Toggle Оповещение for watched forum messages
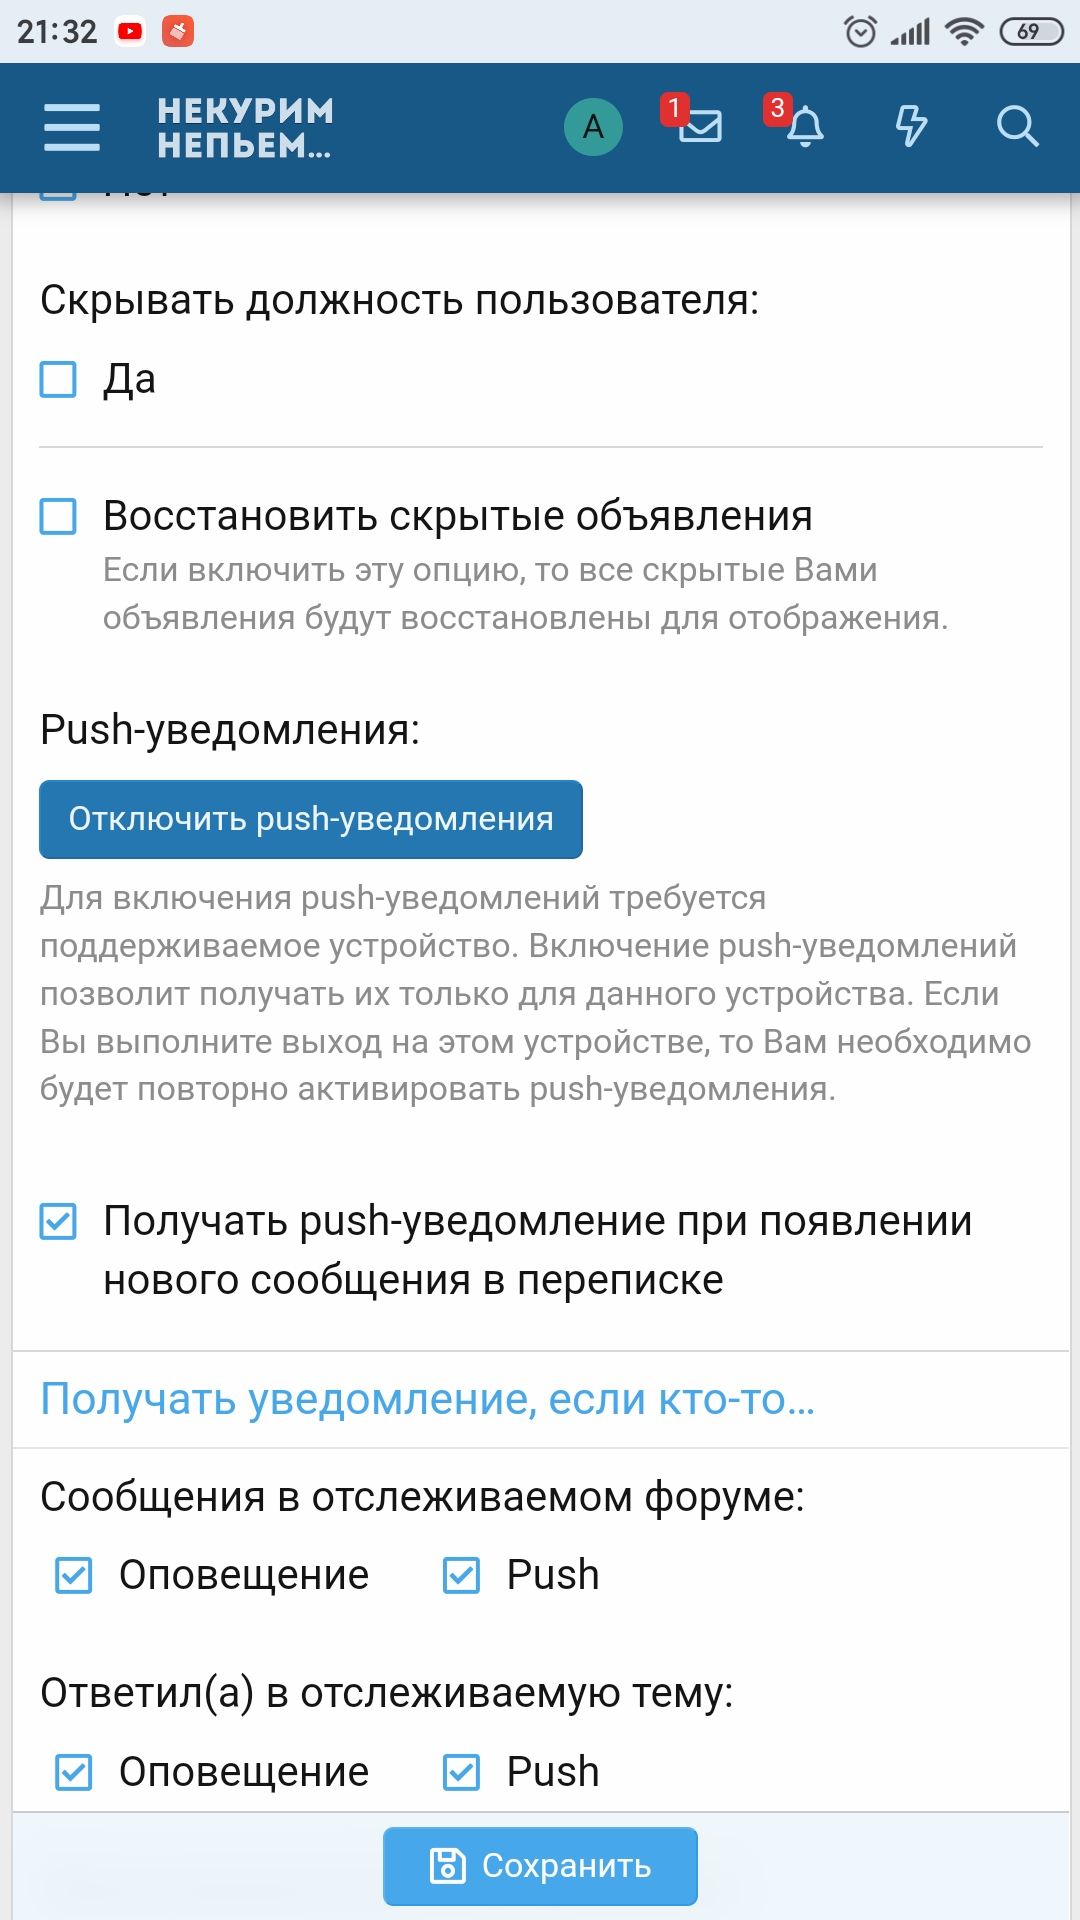Image resolution: width=1080 pixels, height=1920 pixels. point(74,1575)
